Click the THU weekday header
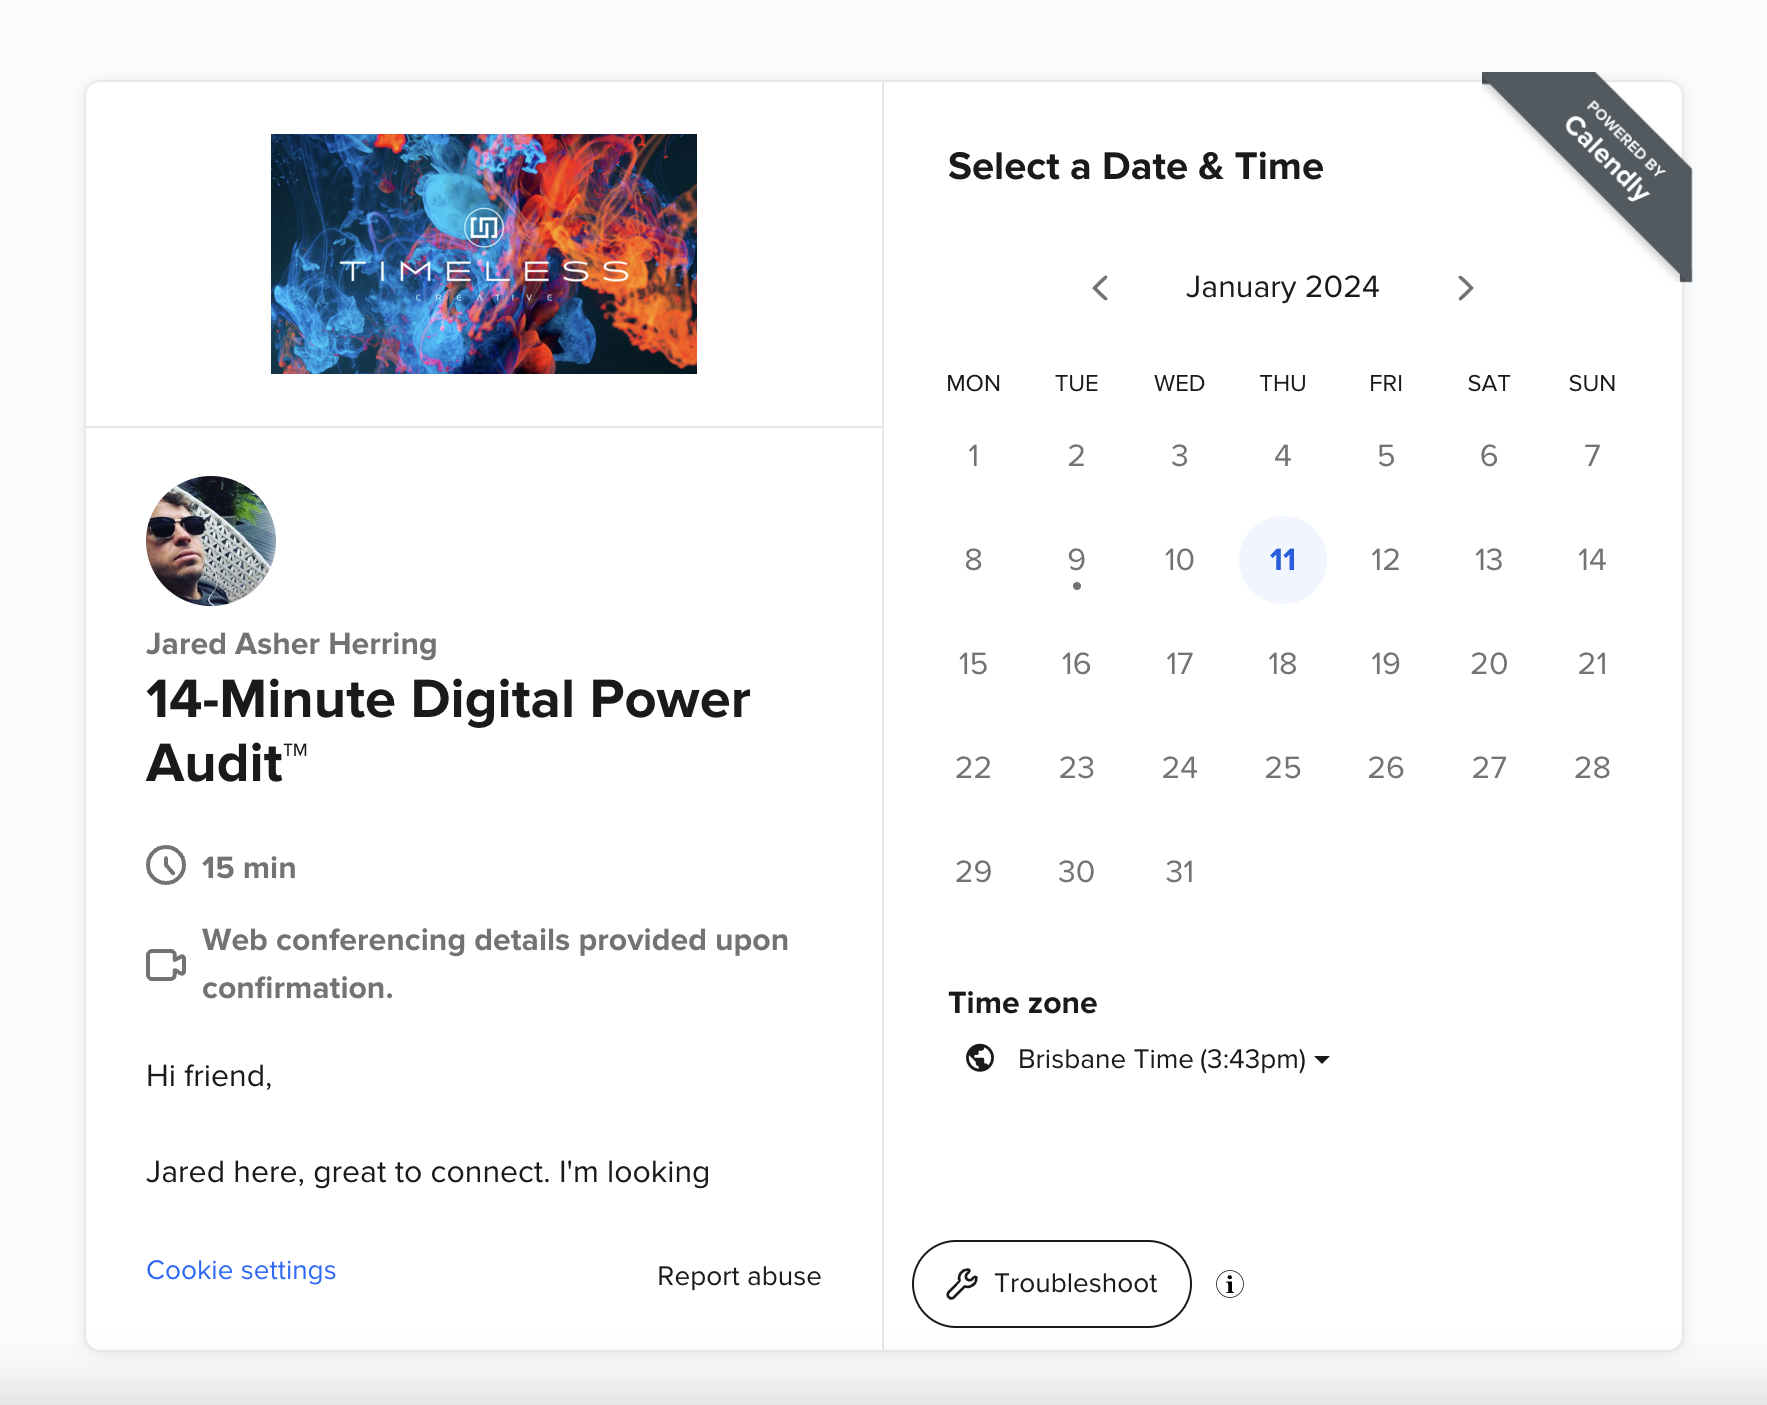Viewport: 1767px width, 1405px height. click(x=1283, y=384)
